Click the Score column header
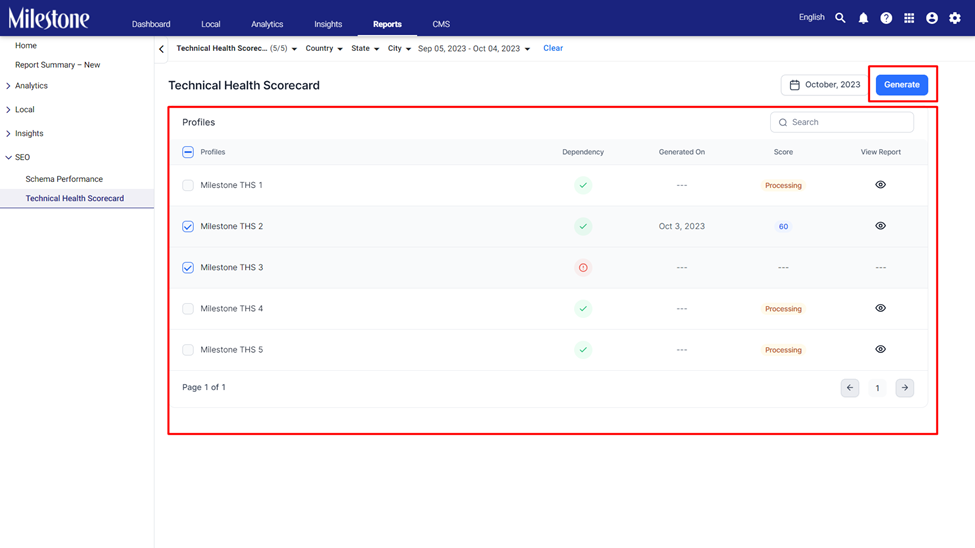975x548 pixels. coord(783,152)
